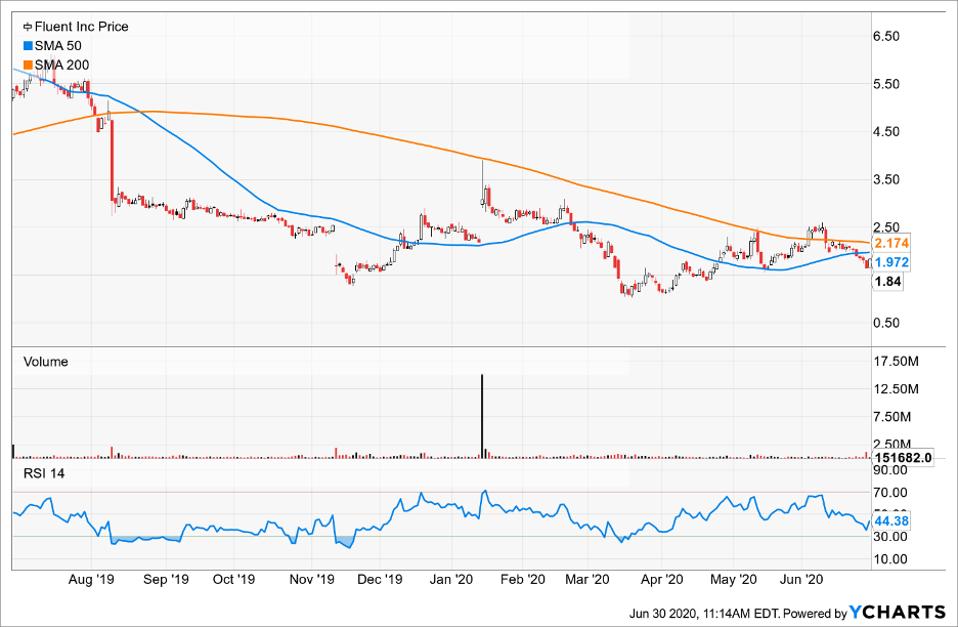Image resolution: width=958 pixels, height=627 pixels.
Task: Click the 6.50 price axis label
Action: coord(887,36)
